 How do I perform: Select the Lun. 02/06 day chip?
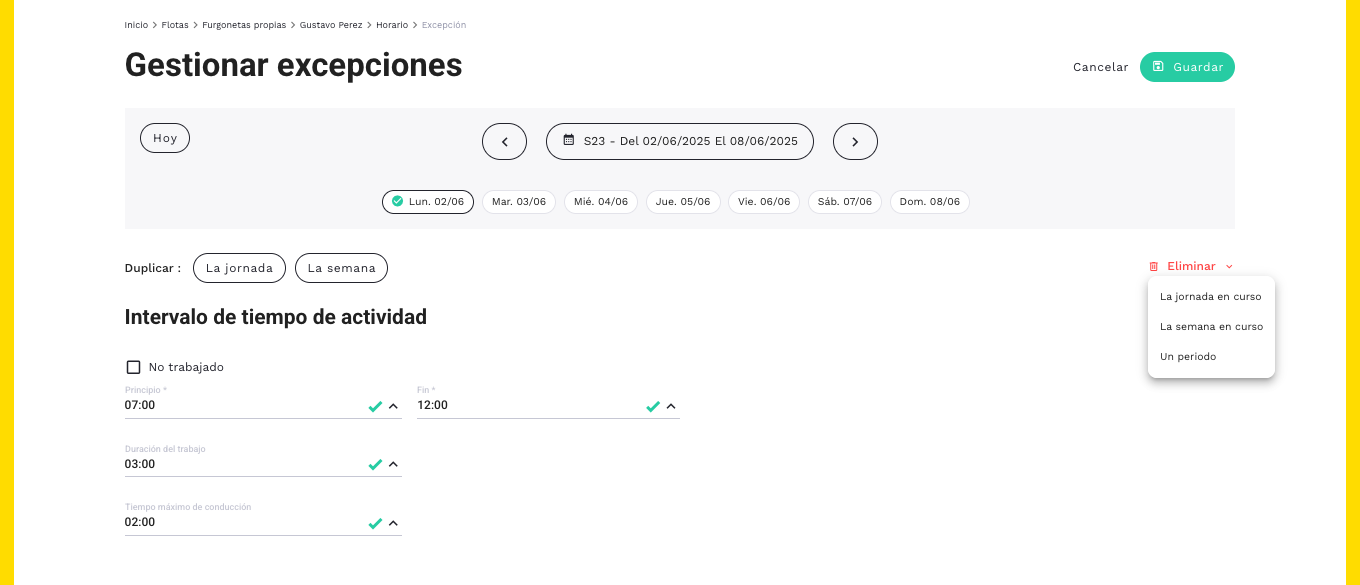[x=428, y=202]
